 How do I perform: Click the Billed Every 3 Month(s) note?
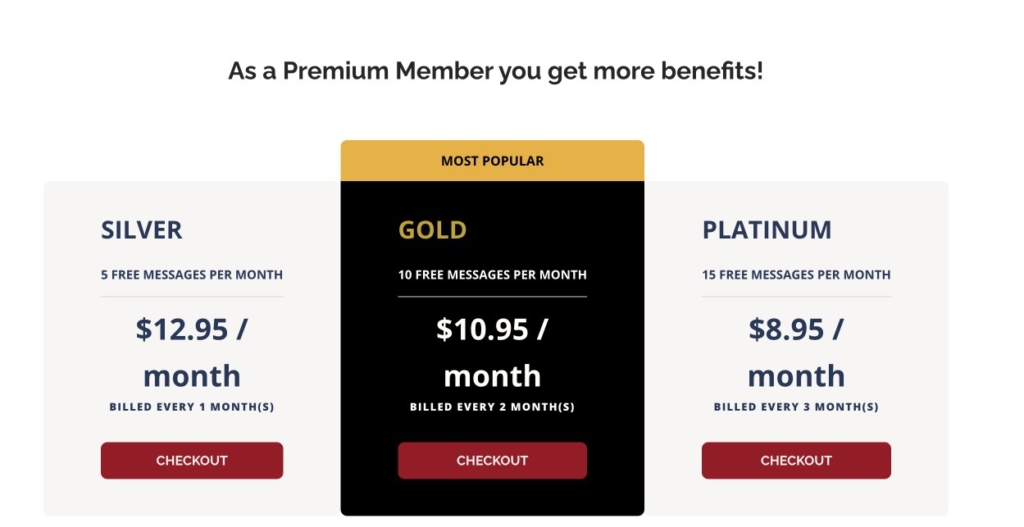[796, 407]
